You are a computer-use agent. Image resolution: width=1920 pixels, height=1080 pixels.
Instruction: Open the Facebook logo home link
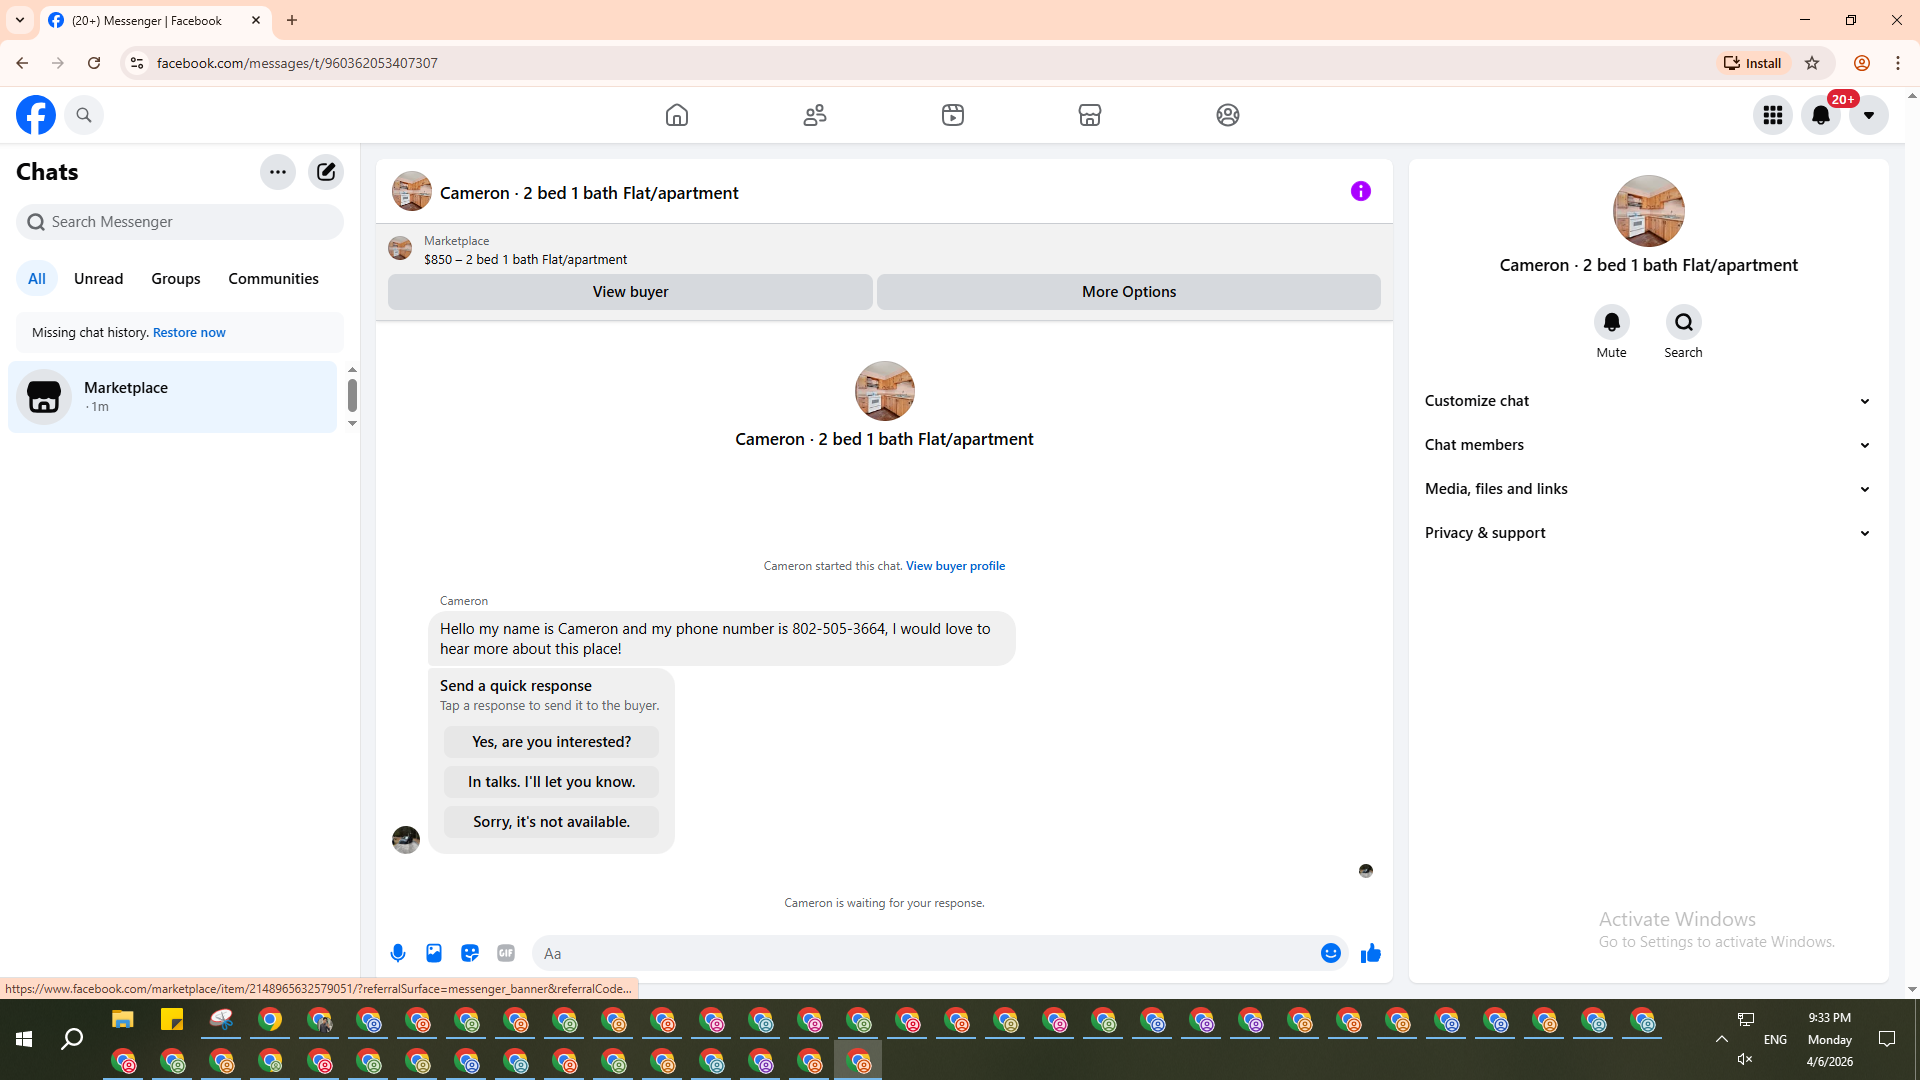36,115
